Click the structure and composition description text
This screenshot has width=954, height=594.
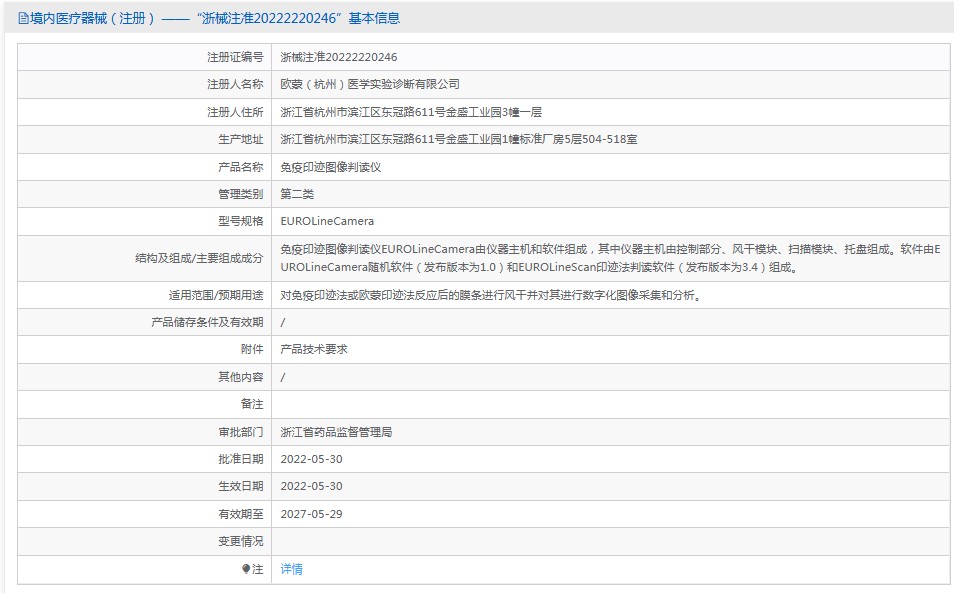610,258
